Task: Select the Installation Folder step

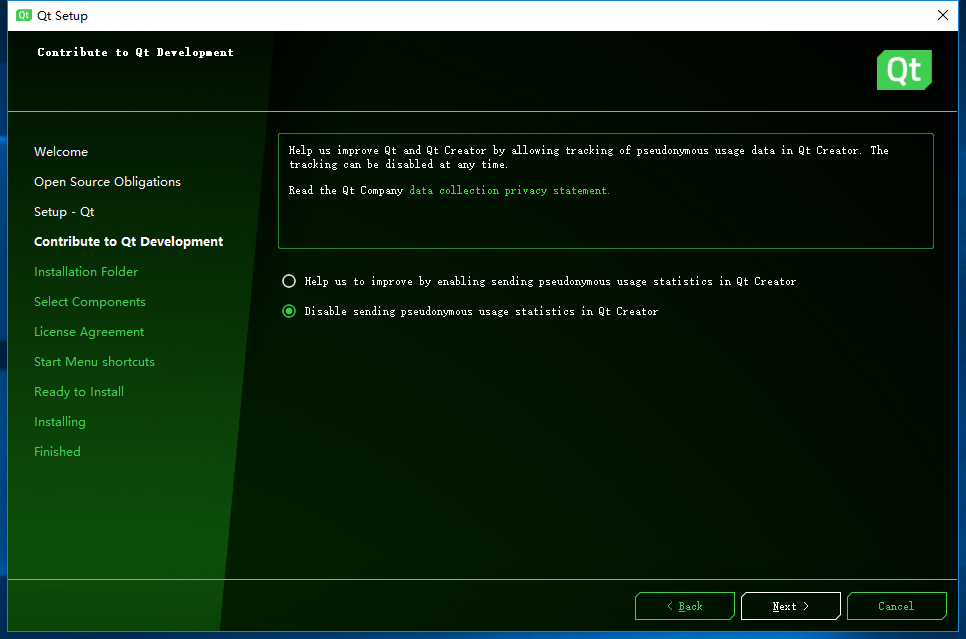Action: click(x=86, y=272)
